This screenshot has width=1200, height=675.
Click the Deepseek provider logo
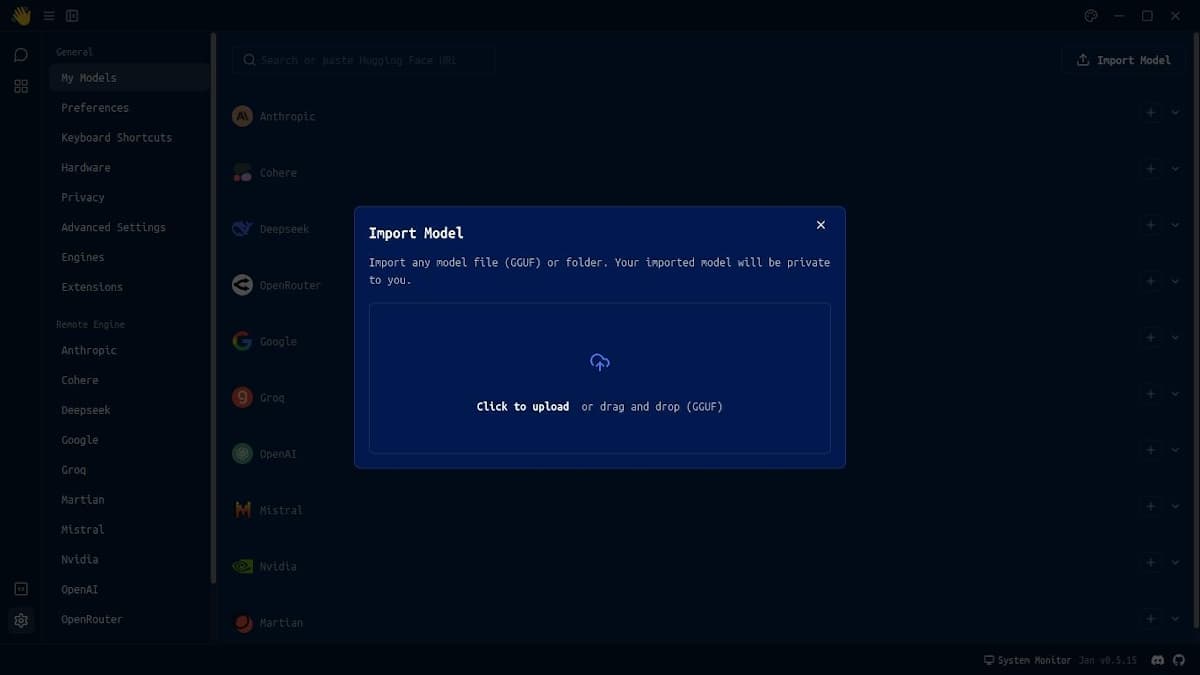(x=242, y=229)
